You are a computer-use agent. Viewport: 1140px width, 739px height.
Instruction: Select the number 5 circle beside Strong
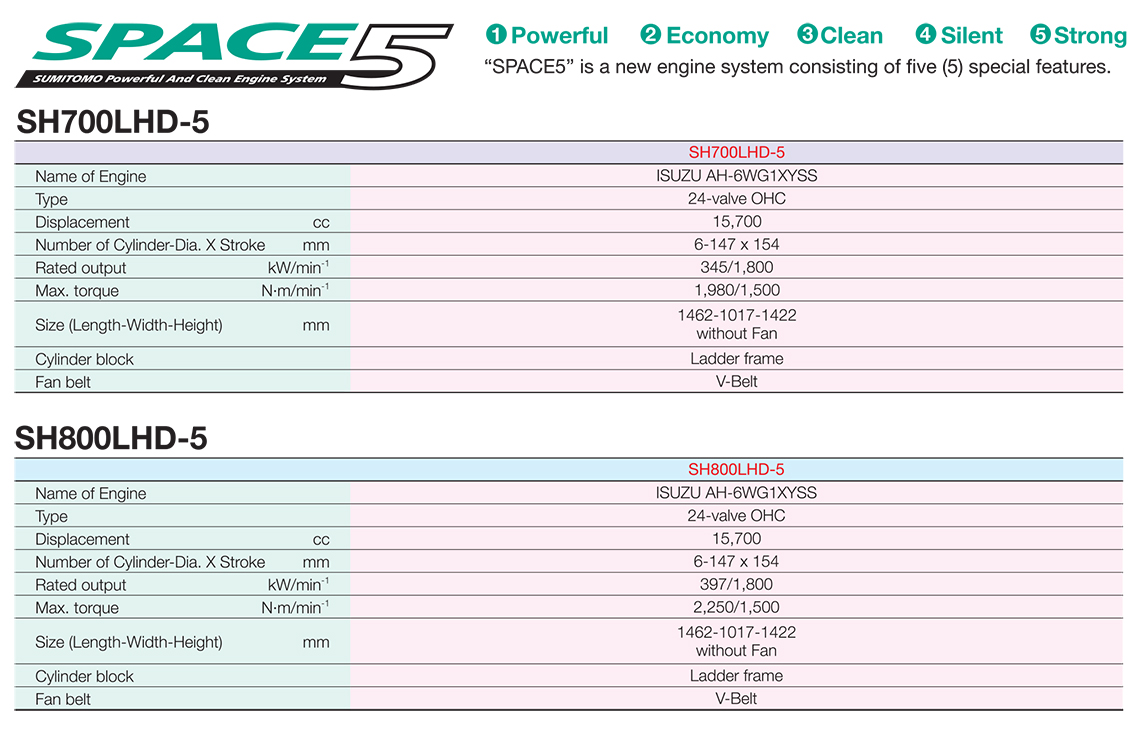[x=1040, y=36]
